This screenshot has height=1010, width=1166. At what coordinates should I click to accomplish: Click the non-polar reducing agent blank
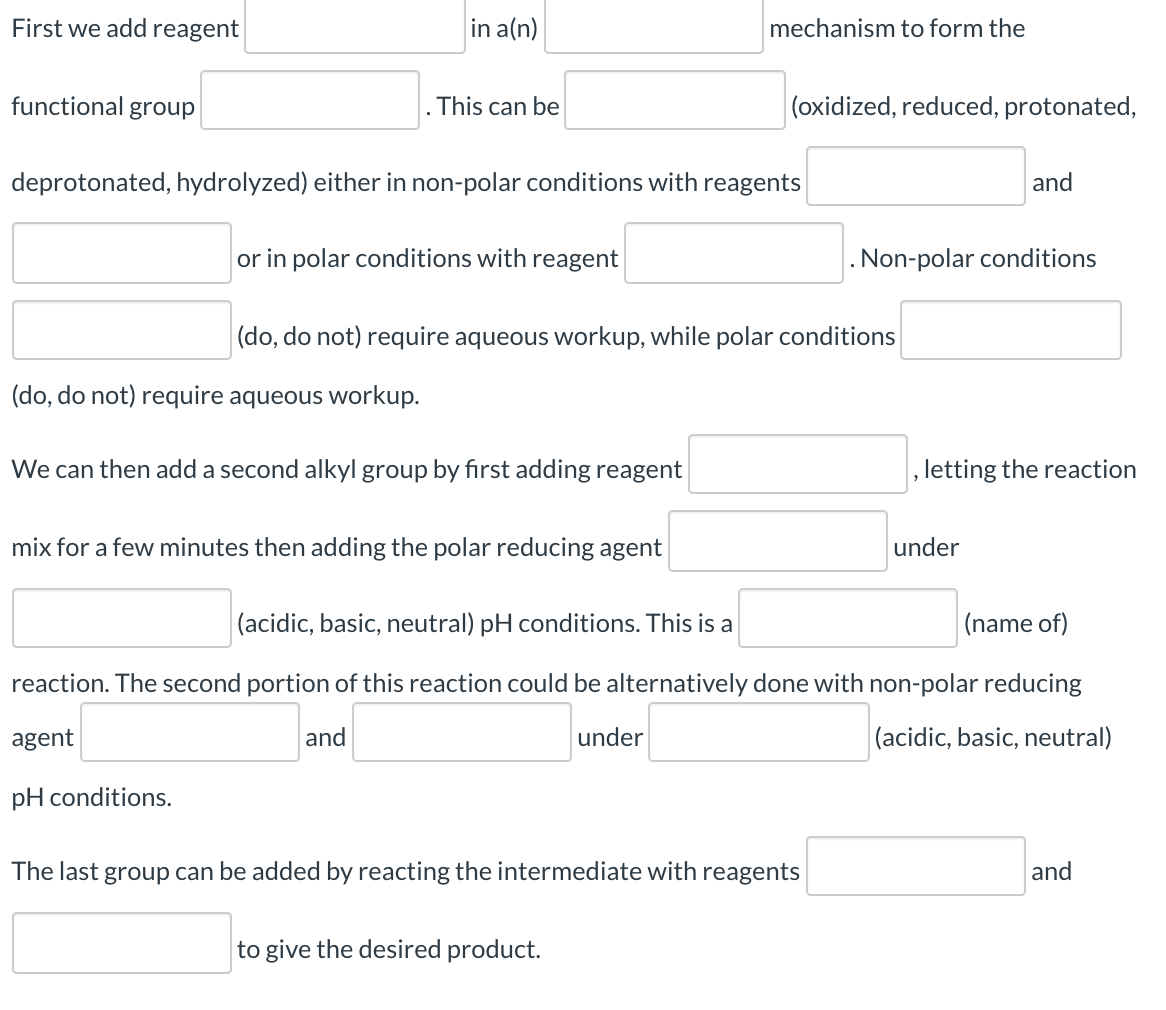point(189,732)
